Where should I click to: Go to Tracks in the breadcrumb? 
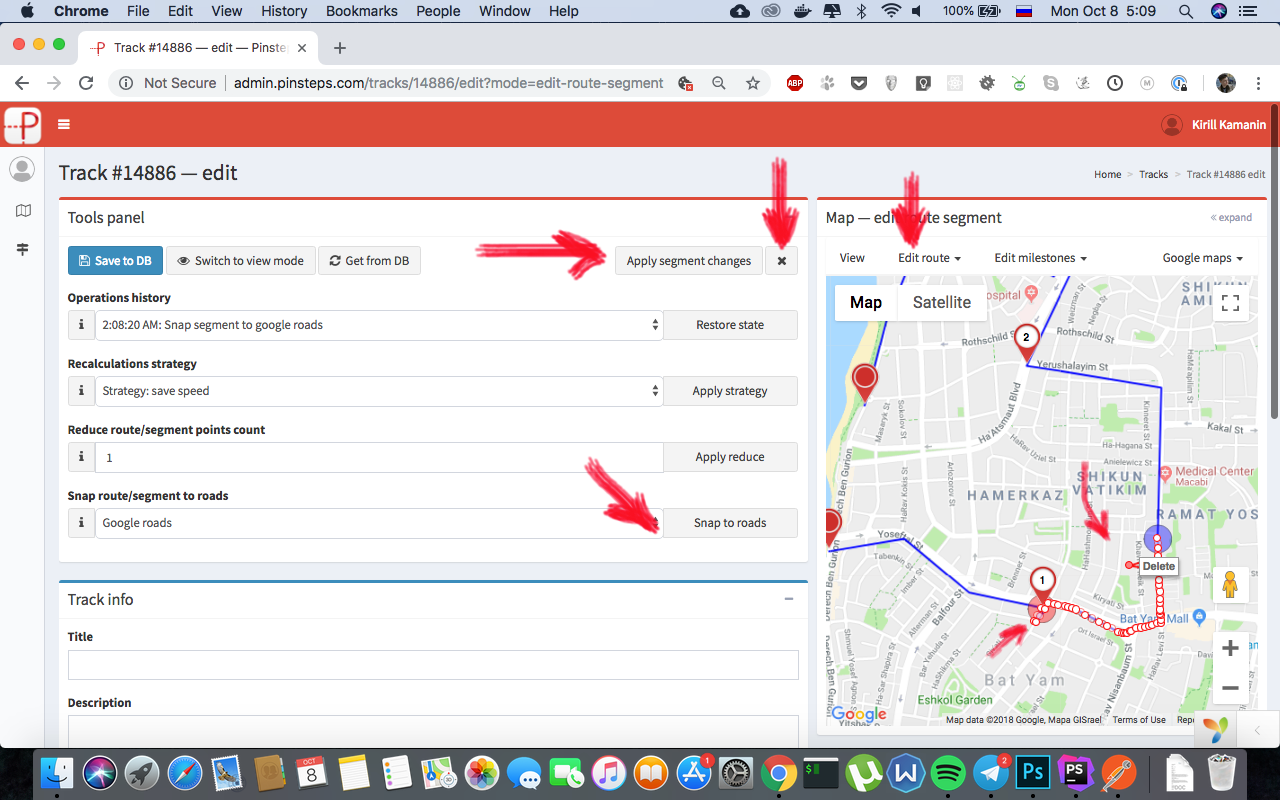click(1153, 174)
